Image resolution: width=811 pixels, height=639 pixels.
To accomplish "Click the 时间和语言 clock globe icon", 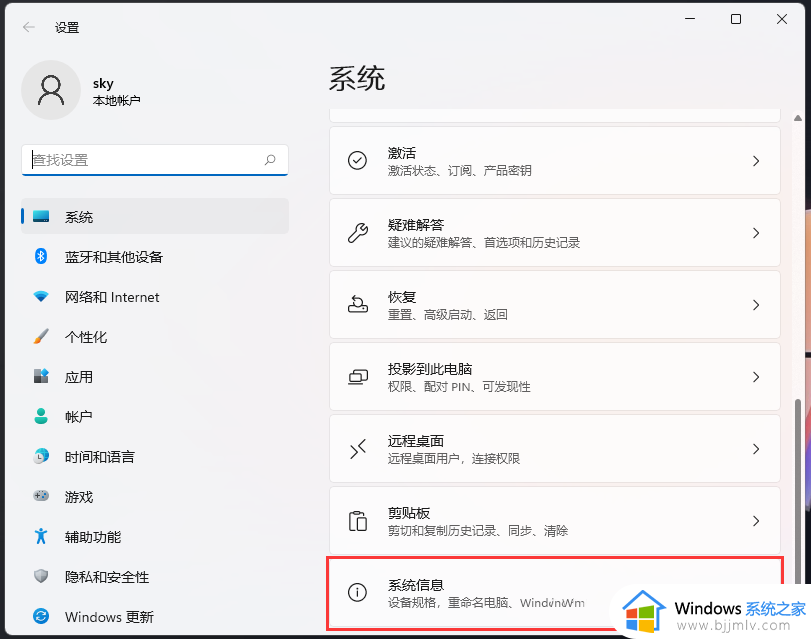I will click(x=41, y=456).
